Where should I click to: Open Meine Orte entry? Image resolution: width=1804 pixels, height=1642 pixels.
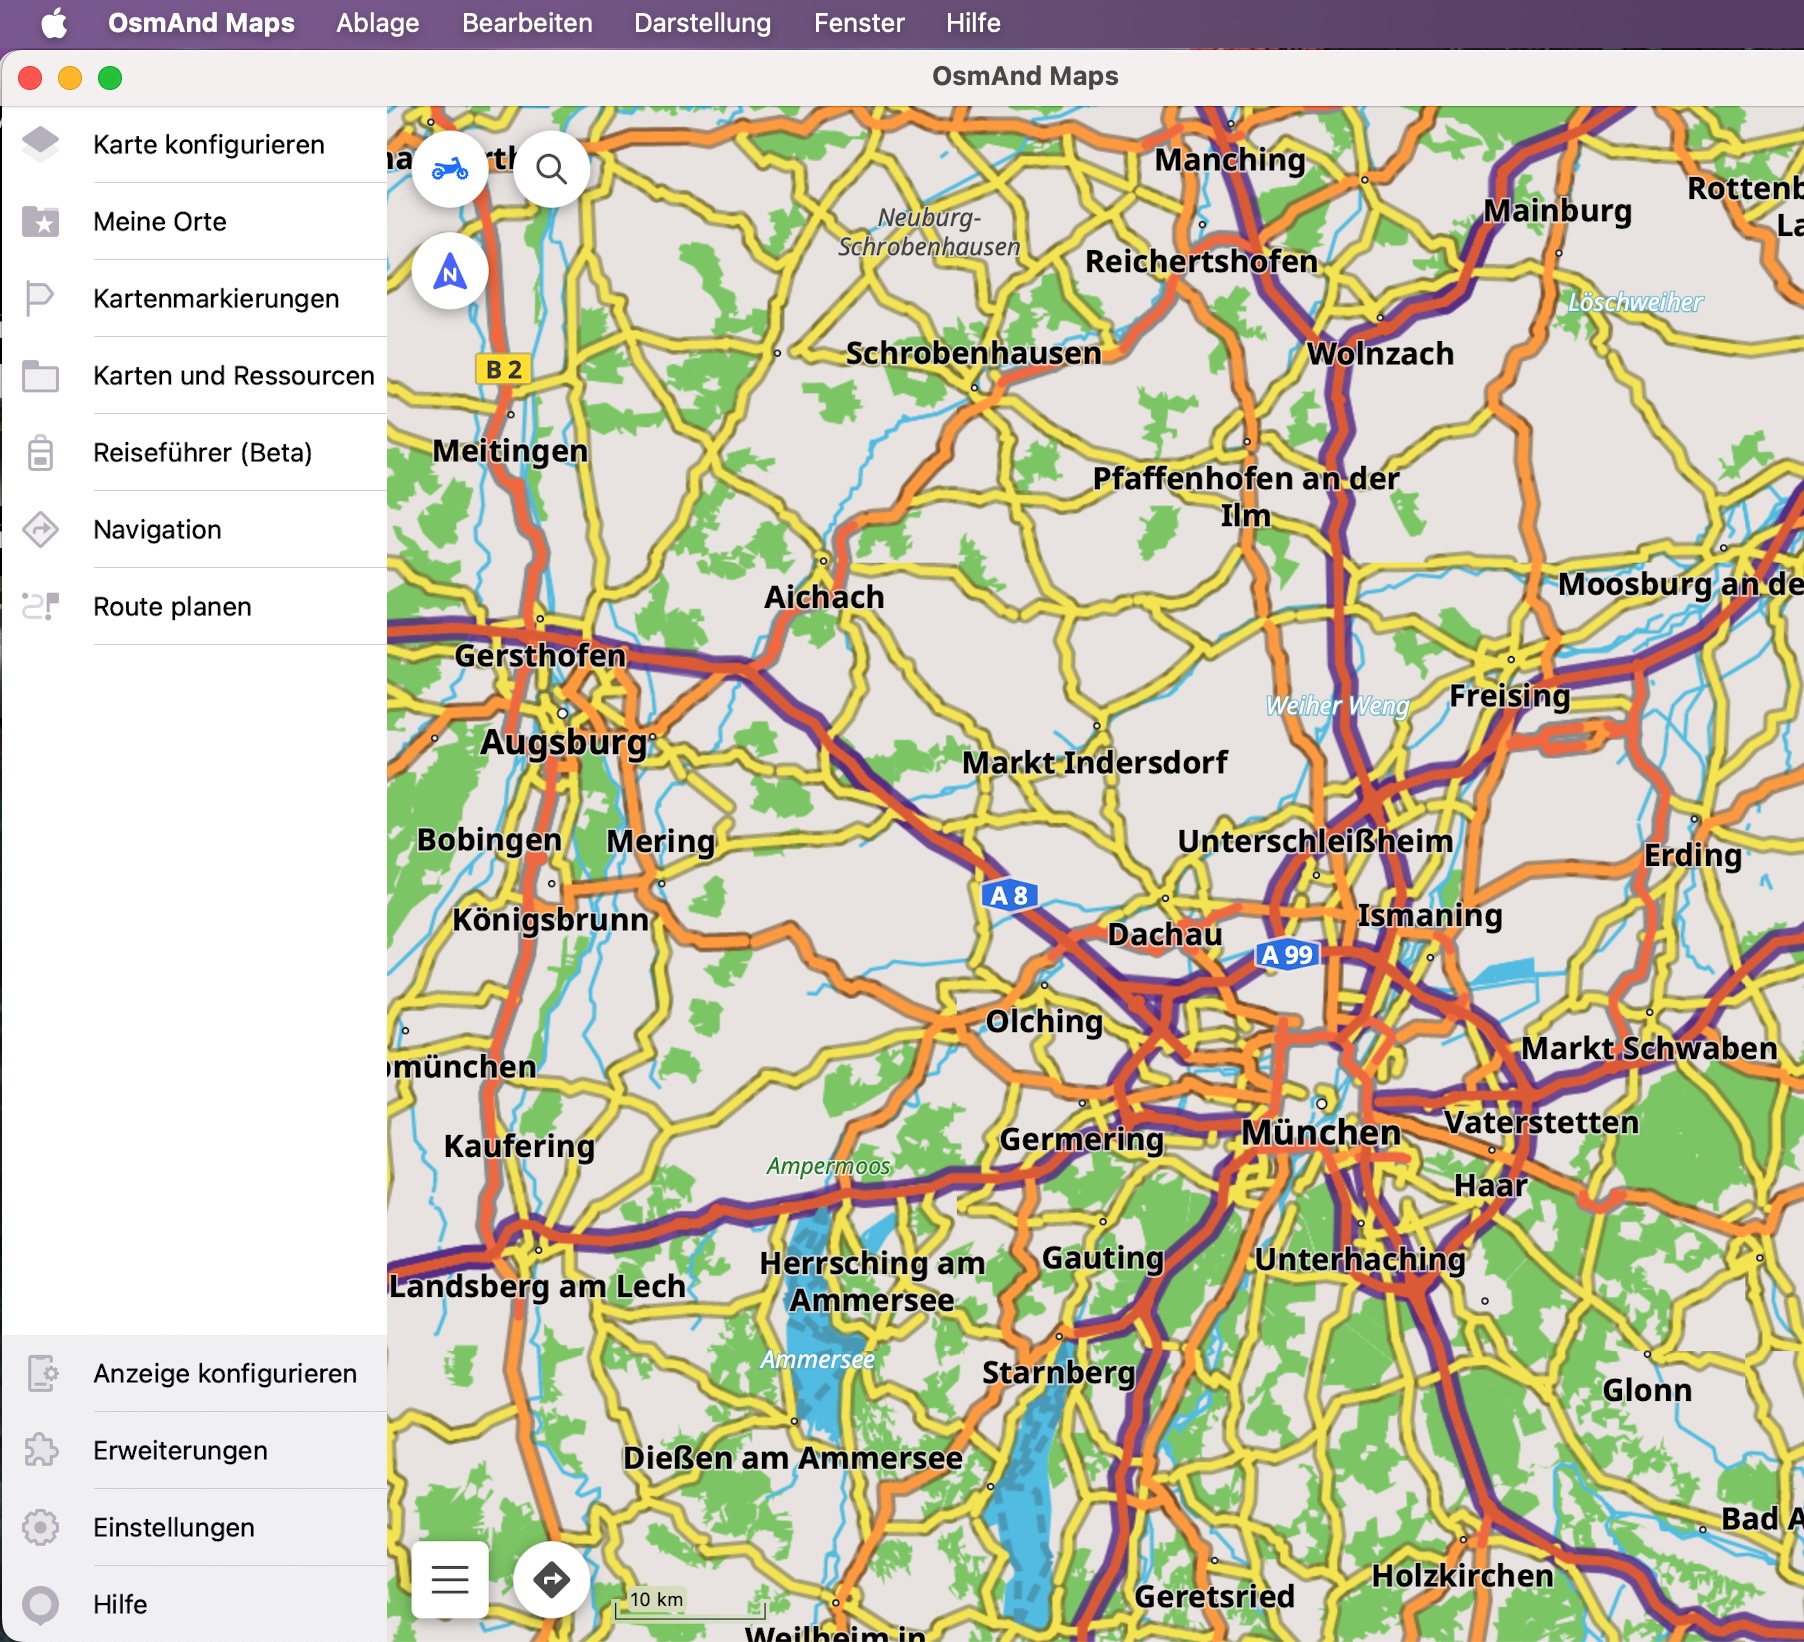coord(194,221)
